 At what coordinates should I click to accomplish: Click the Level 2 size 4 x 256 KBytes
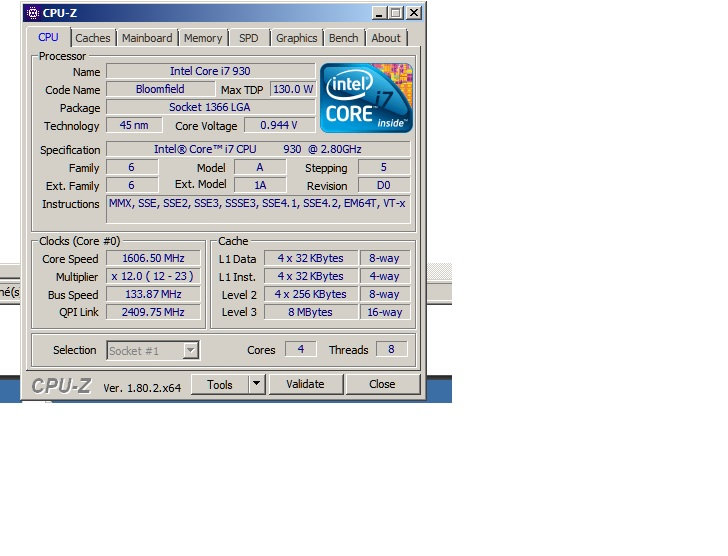pos(311,294)
